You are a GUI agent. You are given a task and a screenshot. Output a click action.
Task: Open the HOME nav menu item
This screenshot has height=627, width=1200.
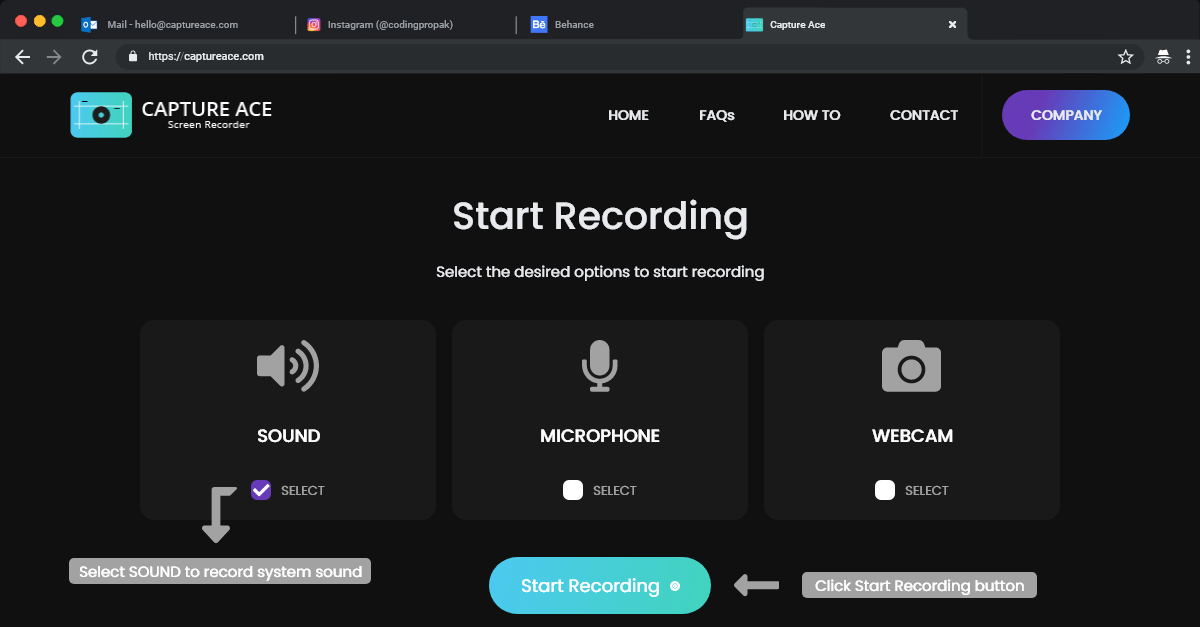(x=628, y=115)
